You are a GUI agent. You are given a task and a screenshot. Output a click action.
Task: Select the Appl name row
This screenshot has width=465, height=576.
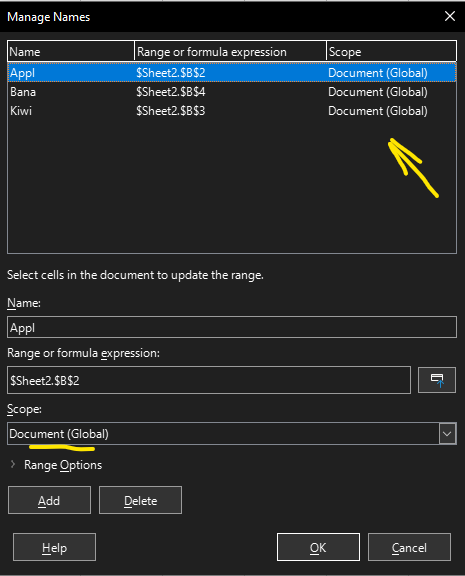coord(232,72)
